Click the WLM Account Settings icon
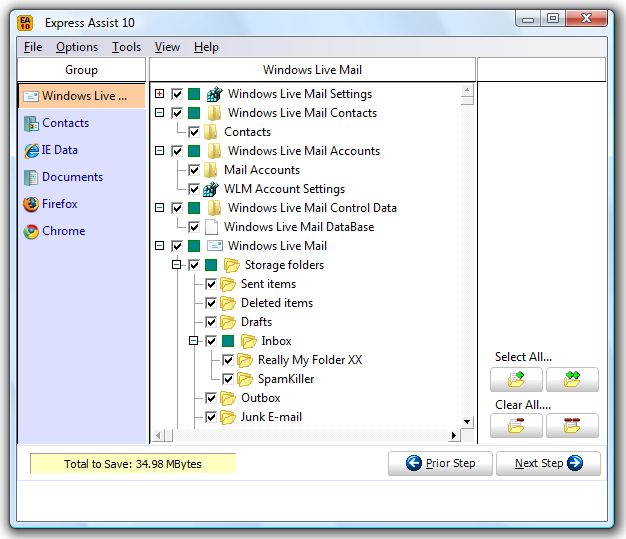Image resolution: width=626 pixels, height=539 pixels. 211,189
